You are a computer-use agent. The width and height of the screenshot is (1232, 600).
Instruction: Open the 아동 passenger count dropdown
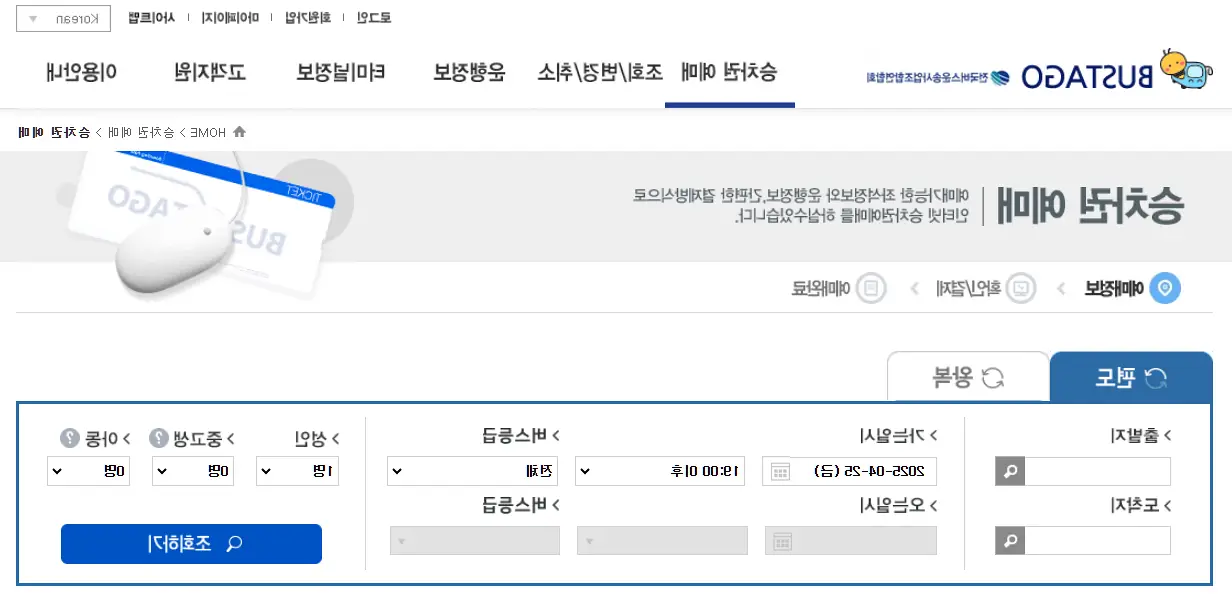click(88, 471)
